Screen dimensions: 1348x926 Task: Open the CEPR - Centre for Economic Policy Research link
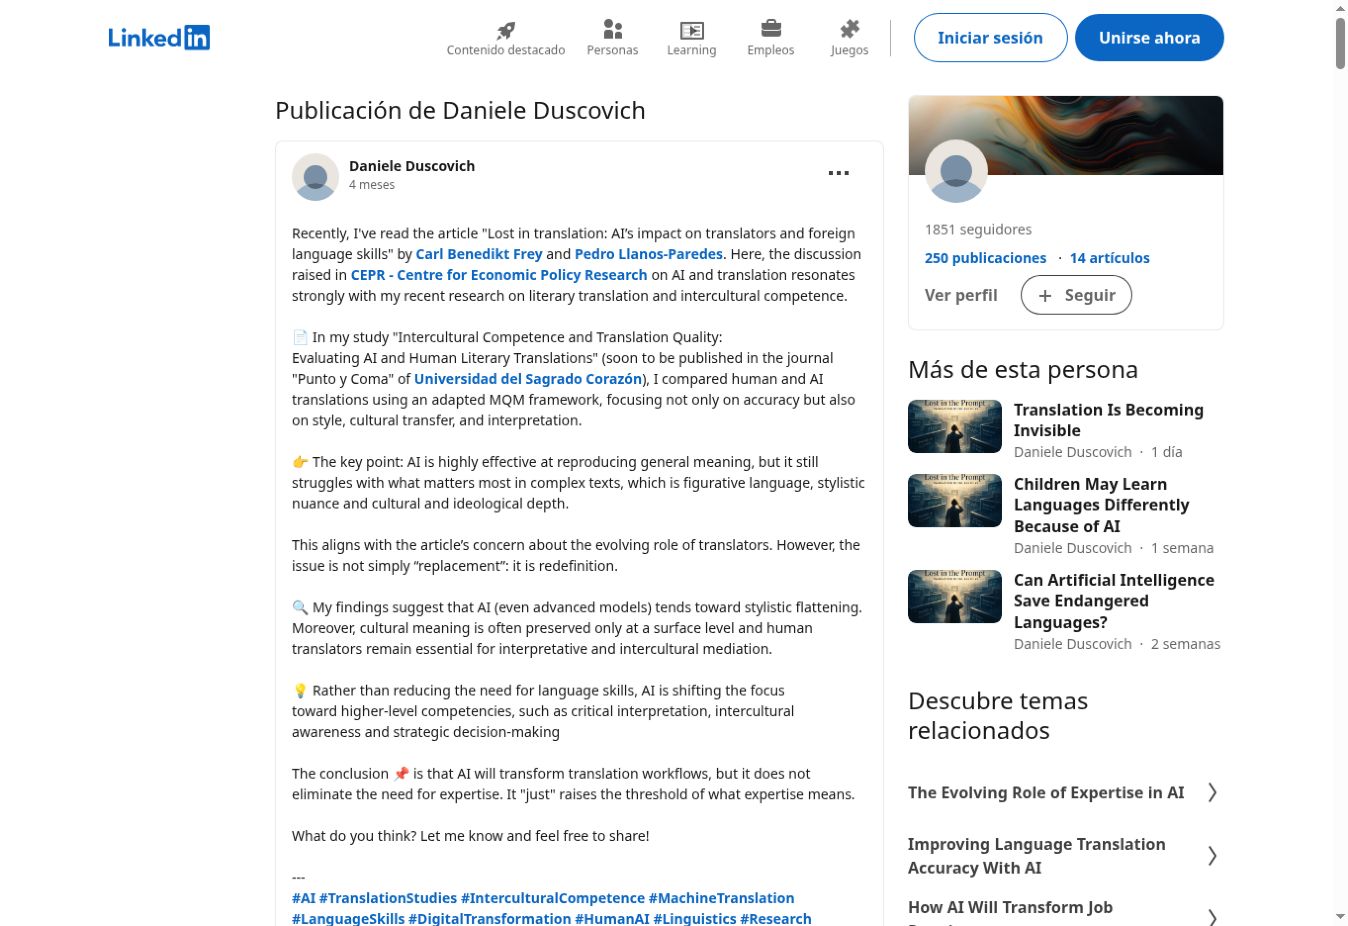(499, 275)
